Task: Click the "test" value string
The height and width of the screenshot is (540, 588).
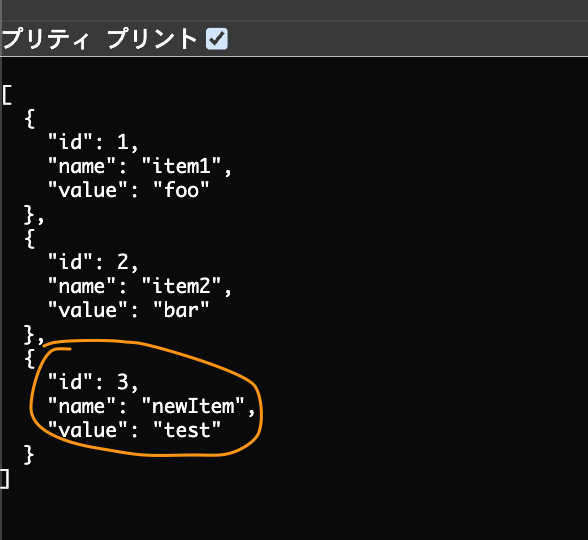Action: tap(187, 430)
